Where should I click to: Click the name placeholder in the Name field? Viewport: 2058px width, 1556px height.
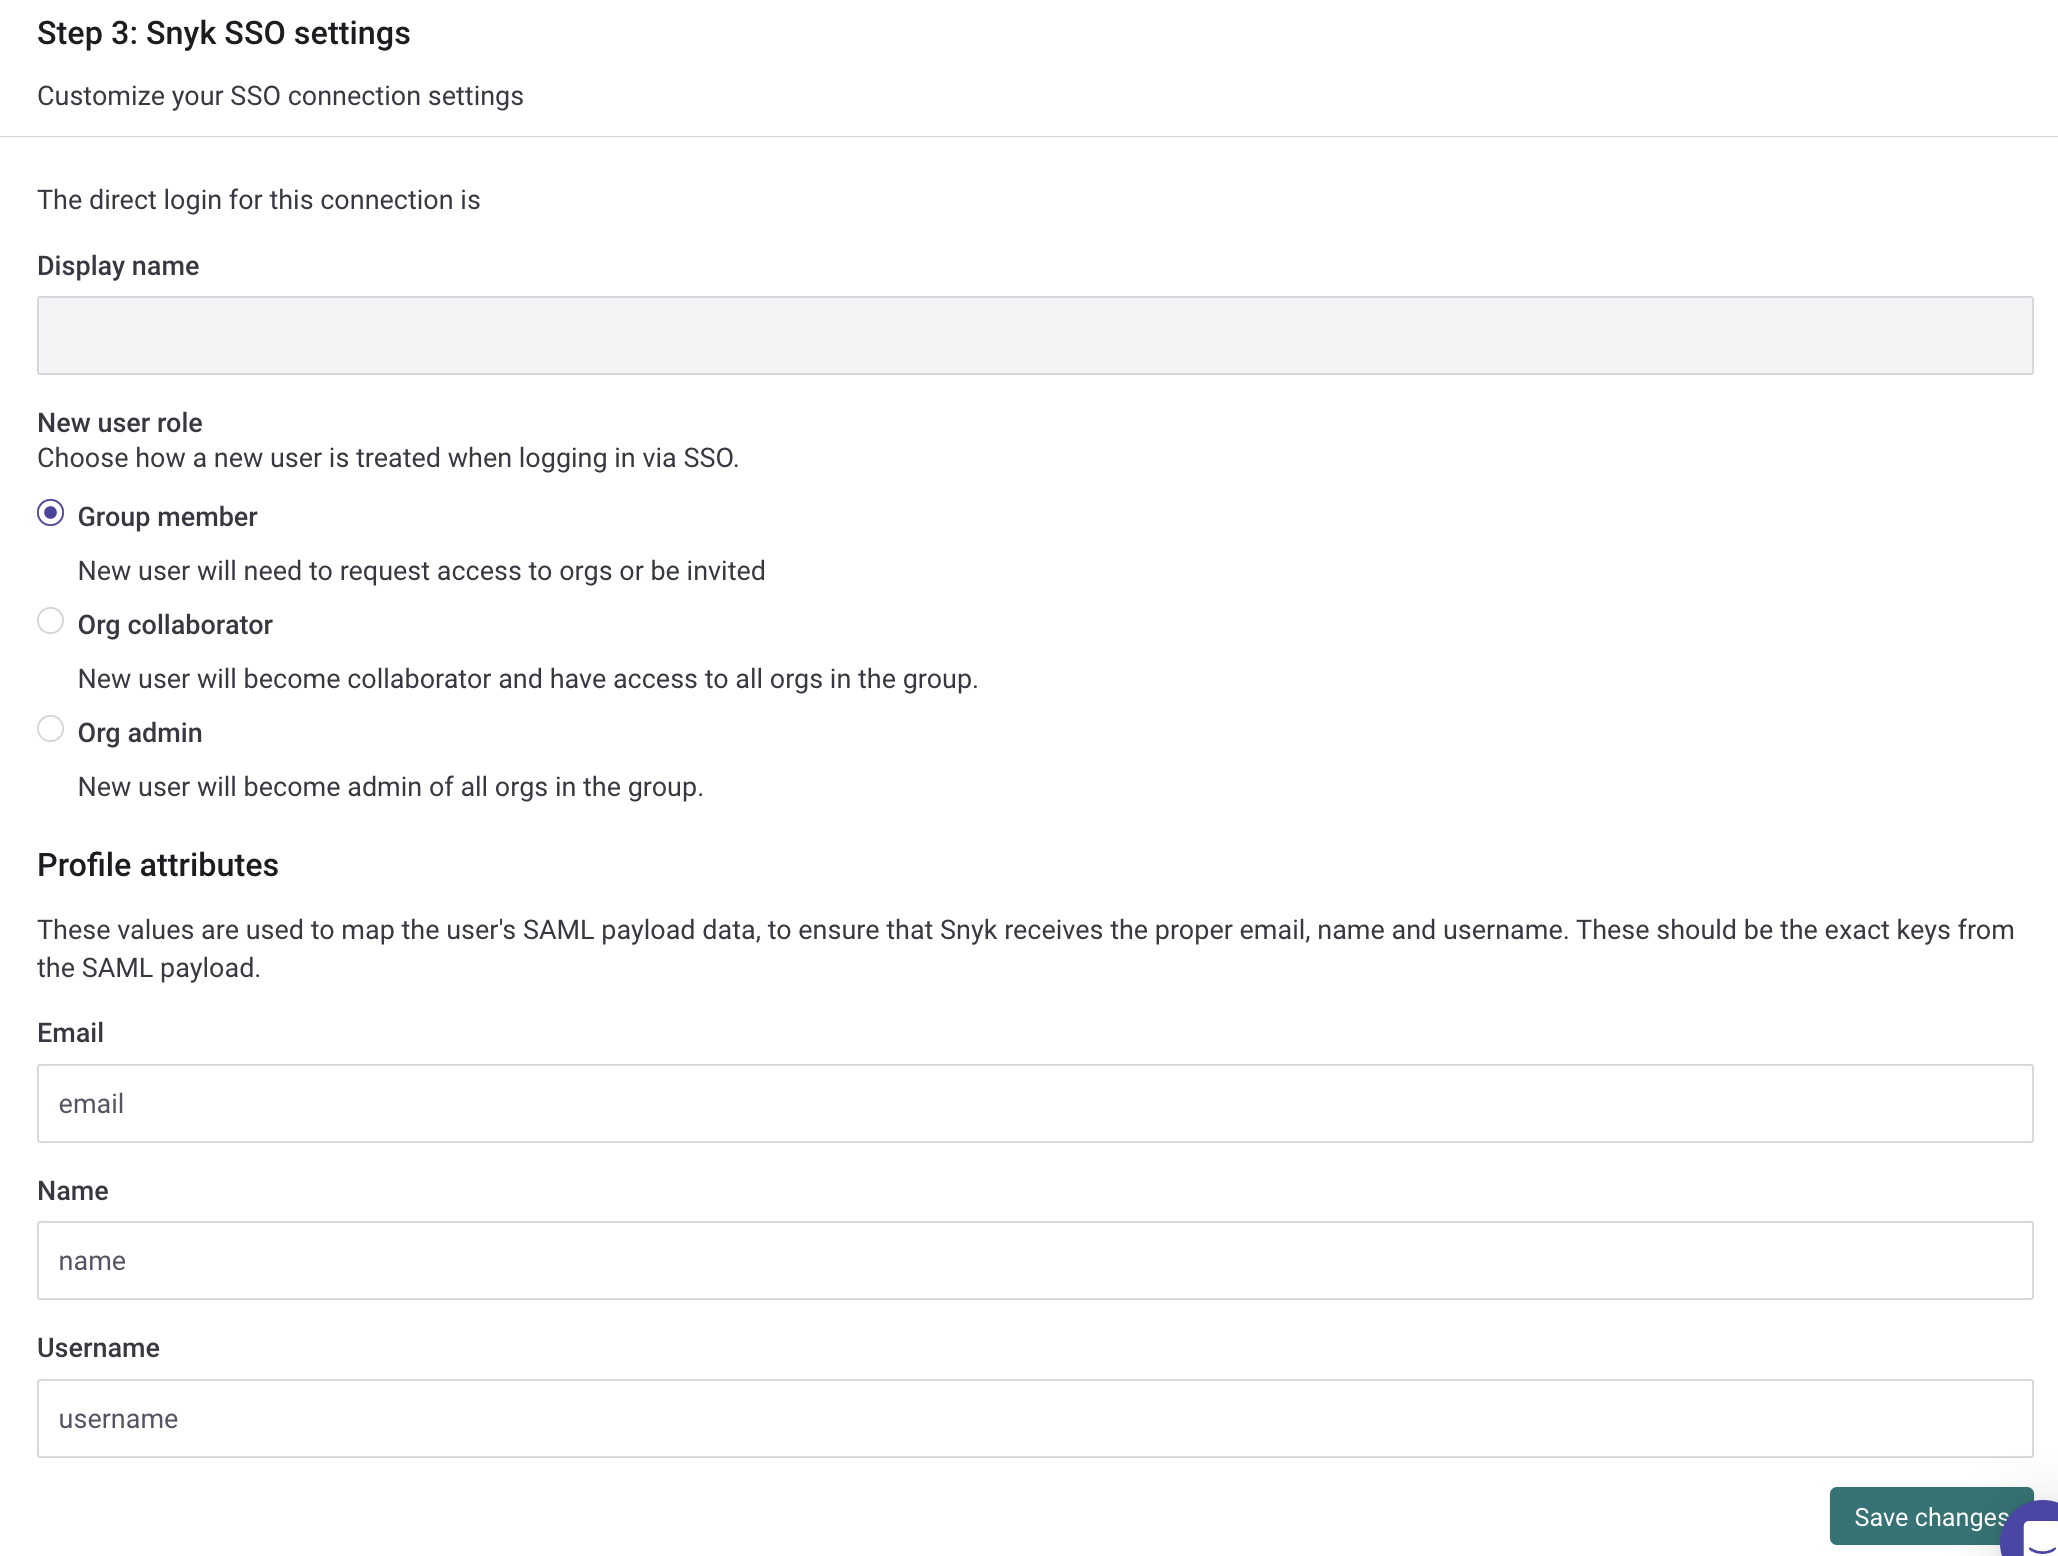coord(92,1260)
